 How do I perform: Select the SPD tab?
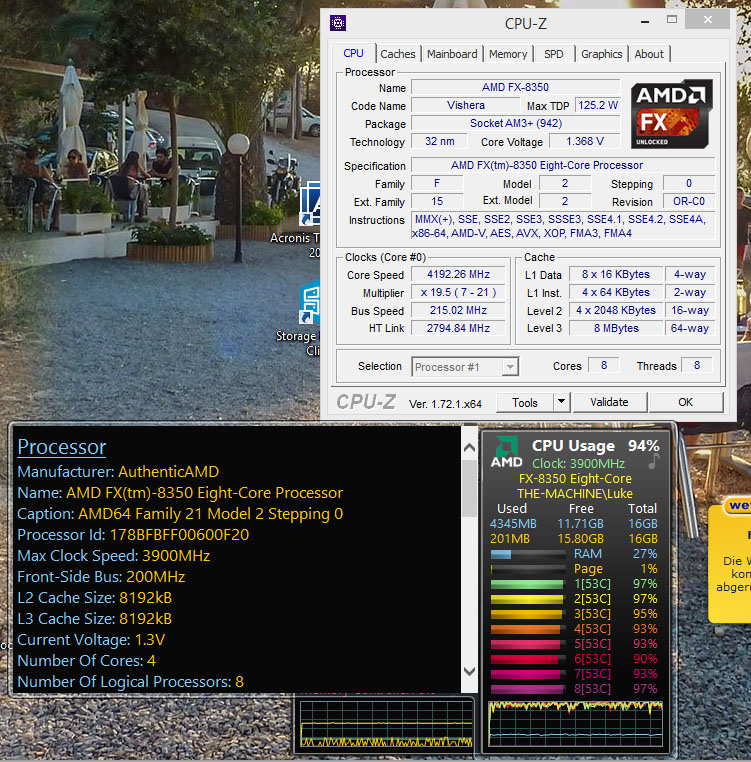[554, 54]
